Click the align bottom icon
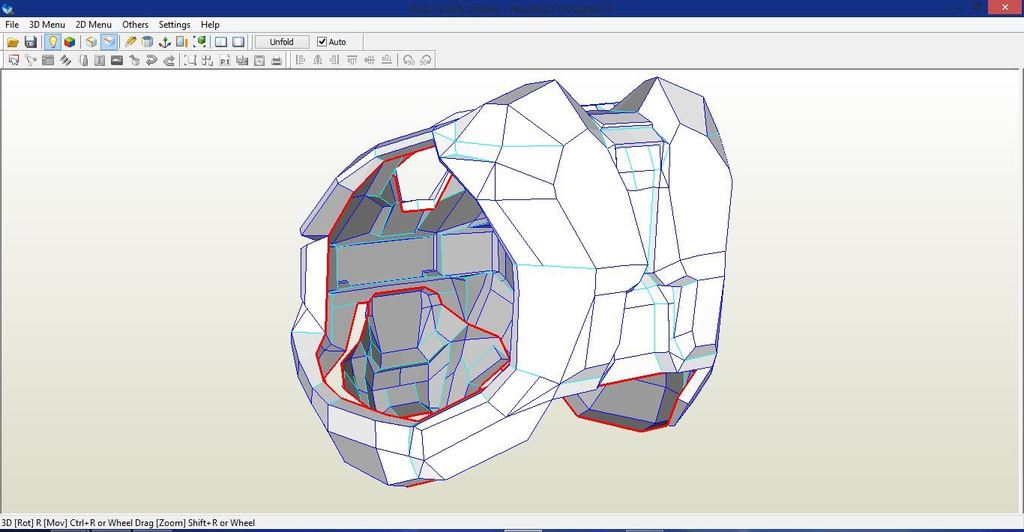1024x532 pixels. [387, 60]
